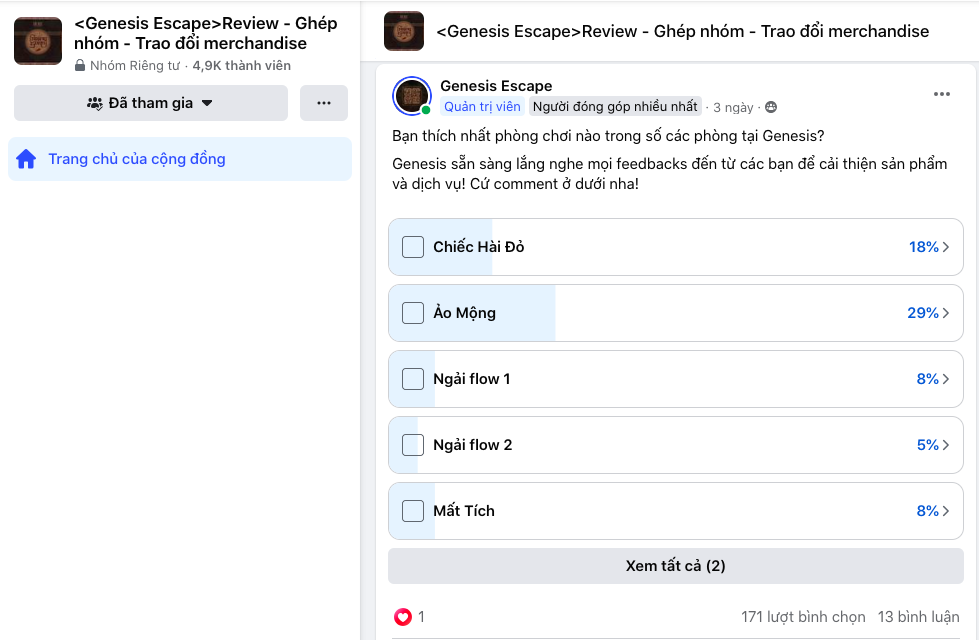Expand voters for Ngải flow 2
Viewport: 979px width, 640px height.
pyautogui.click(x=948, y=444)
